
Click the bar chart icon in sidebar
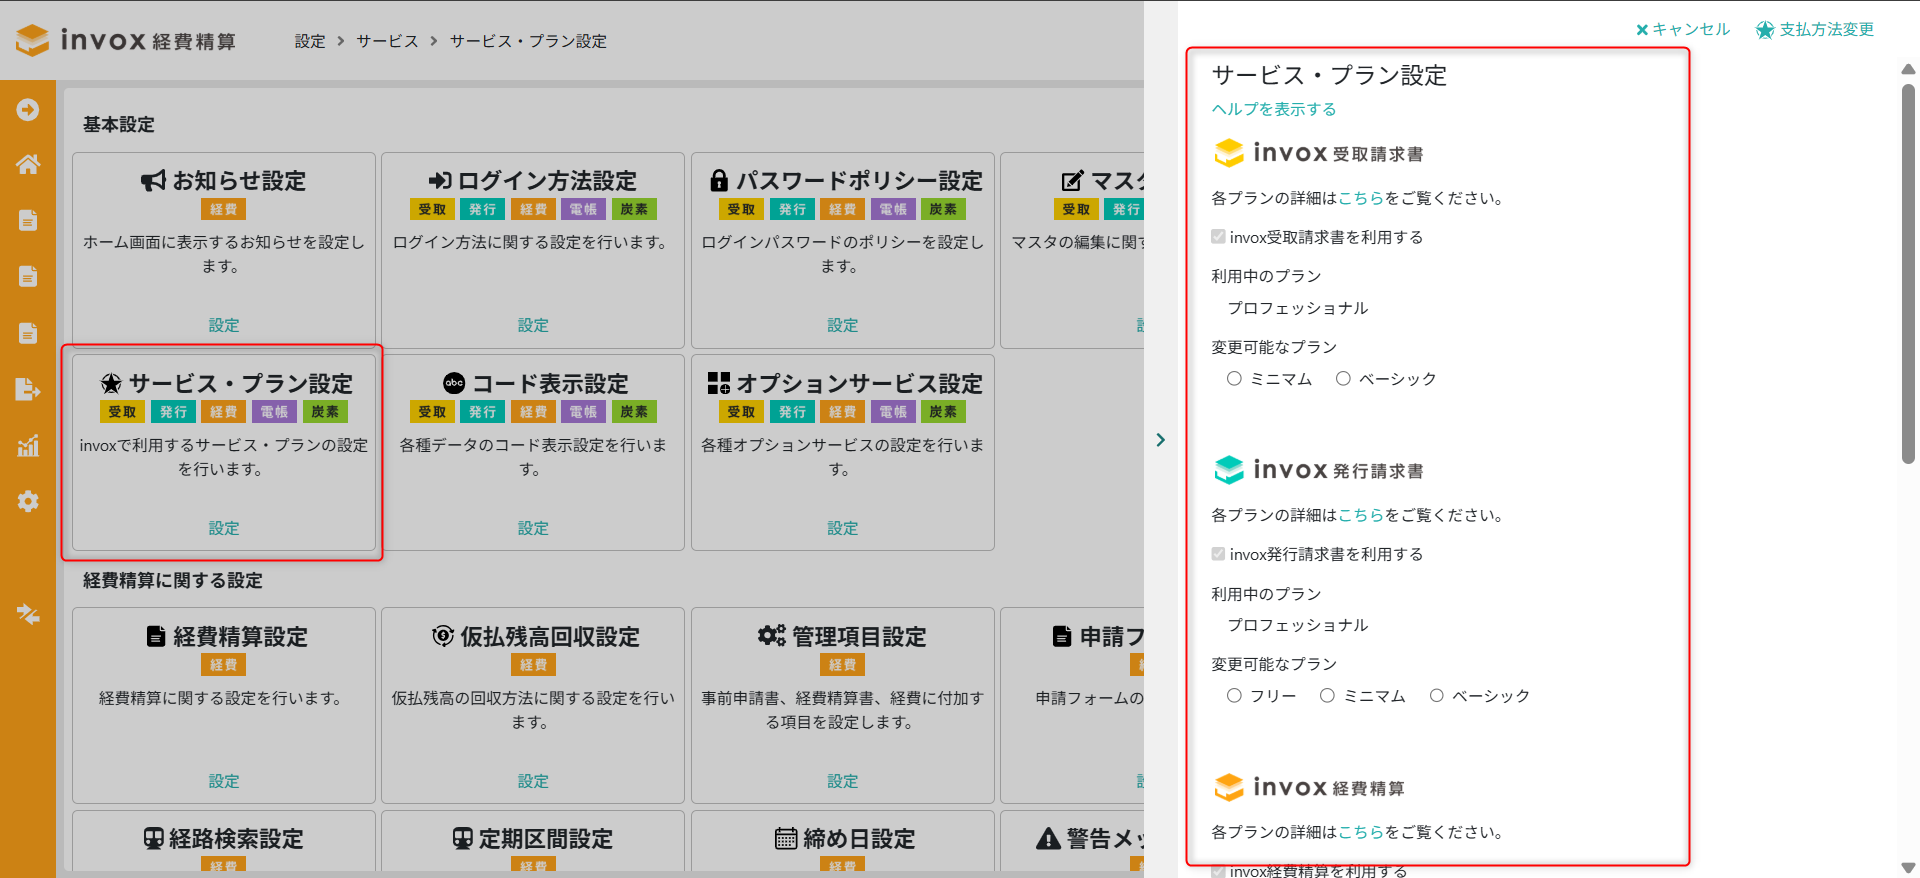pos(28,446)
